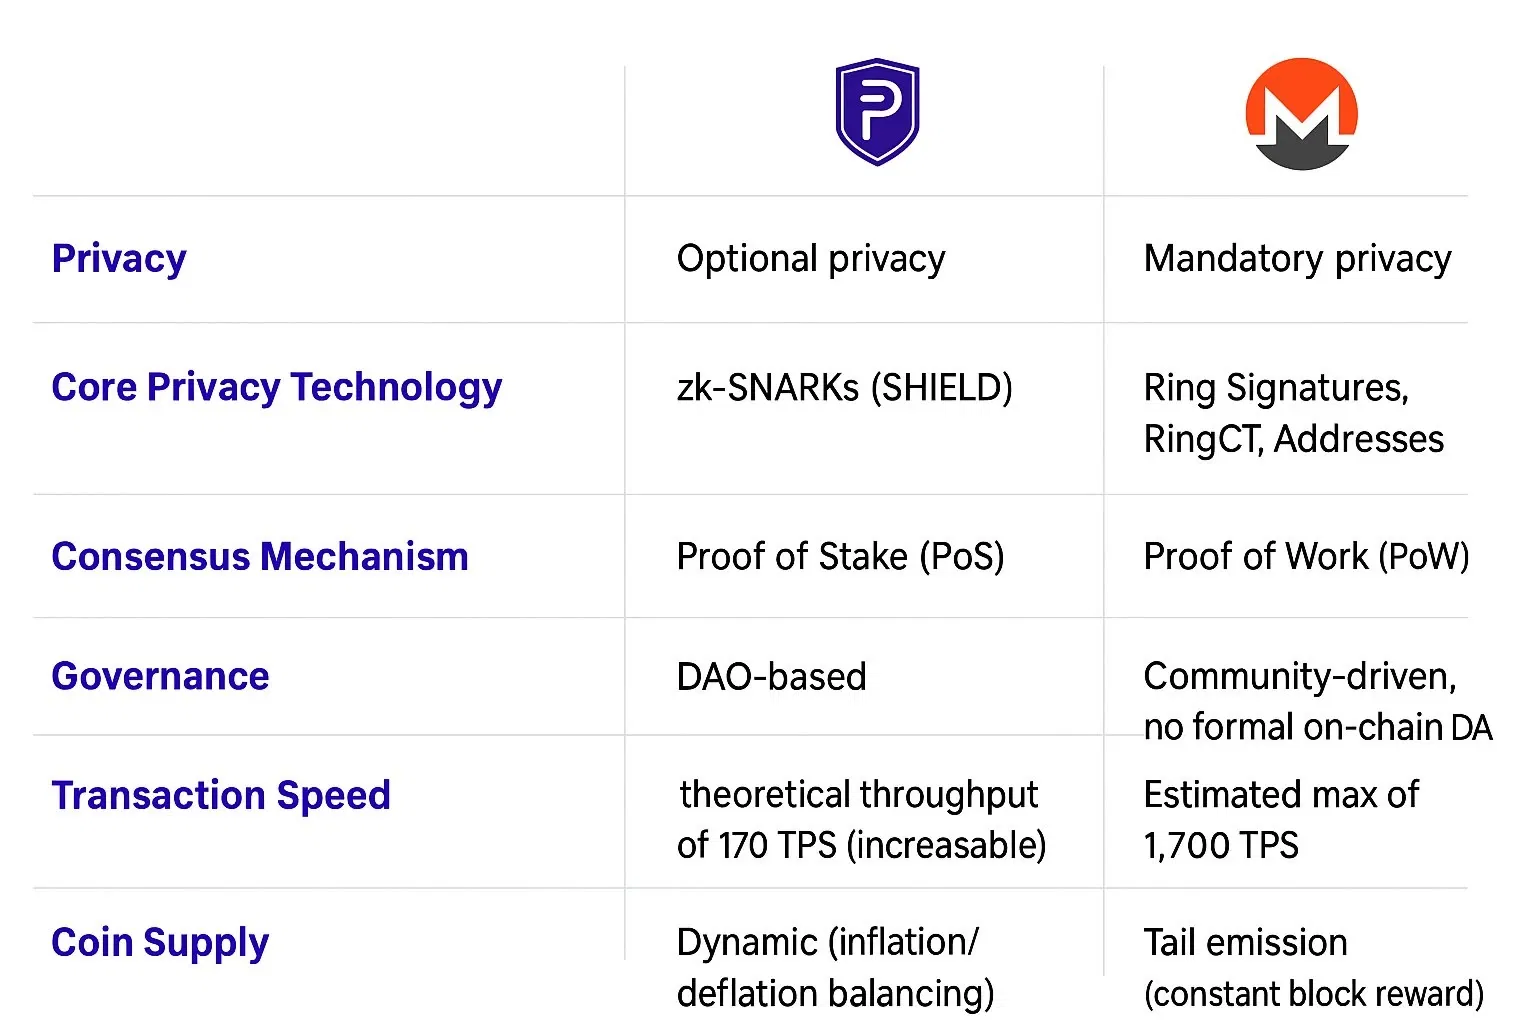Screen dimensions: 1536x1024
Task: Click the zk-SNARKs (SHIELD) entry
Action: 844,388
